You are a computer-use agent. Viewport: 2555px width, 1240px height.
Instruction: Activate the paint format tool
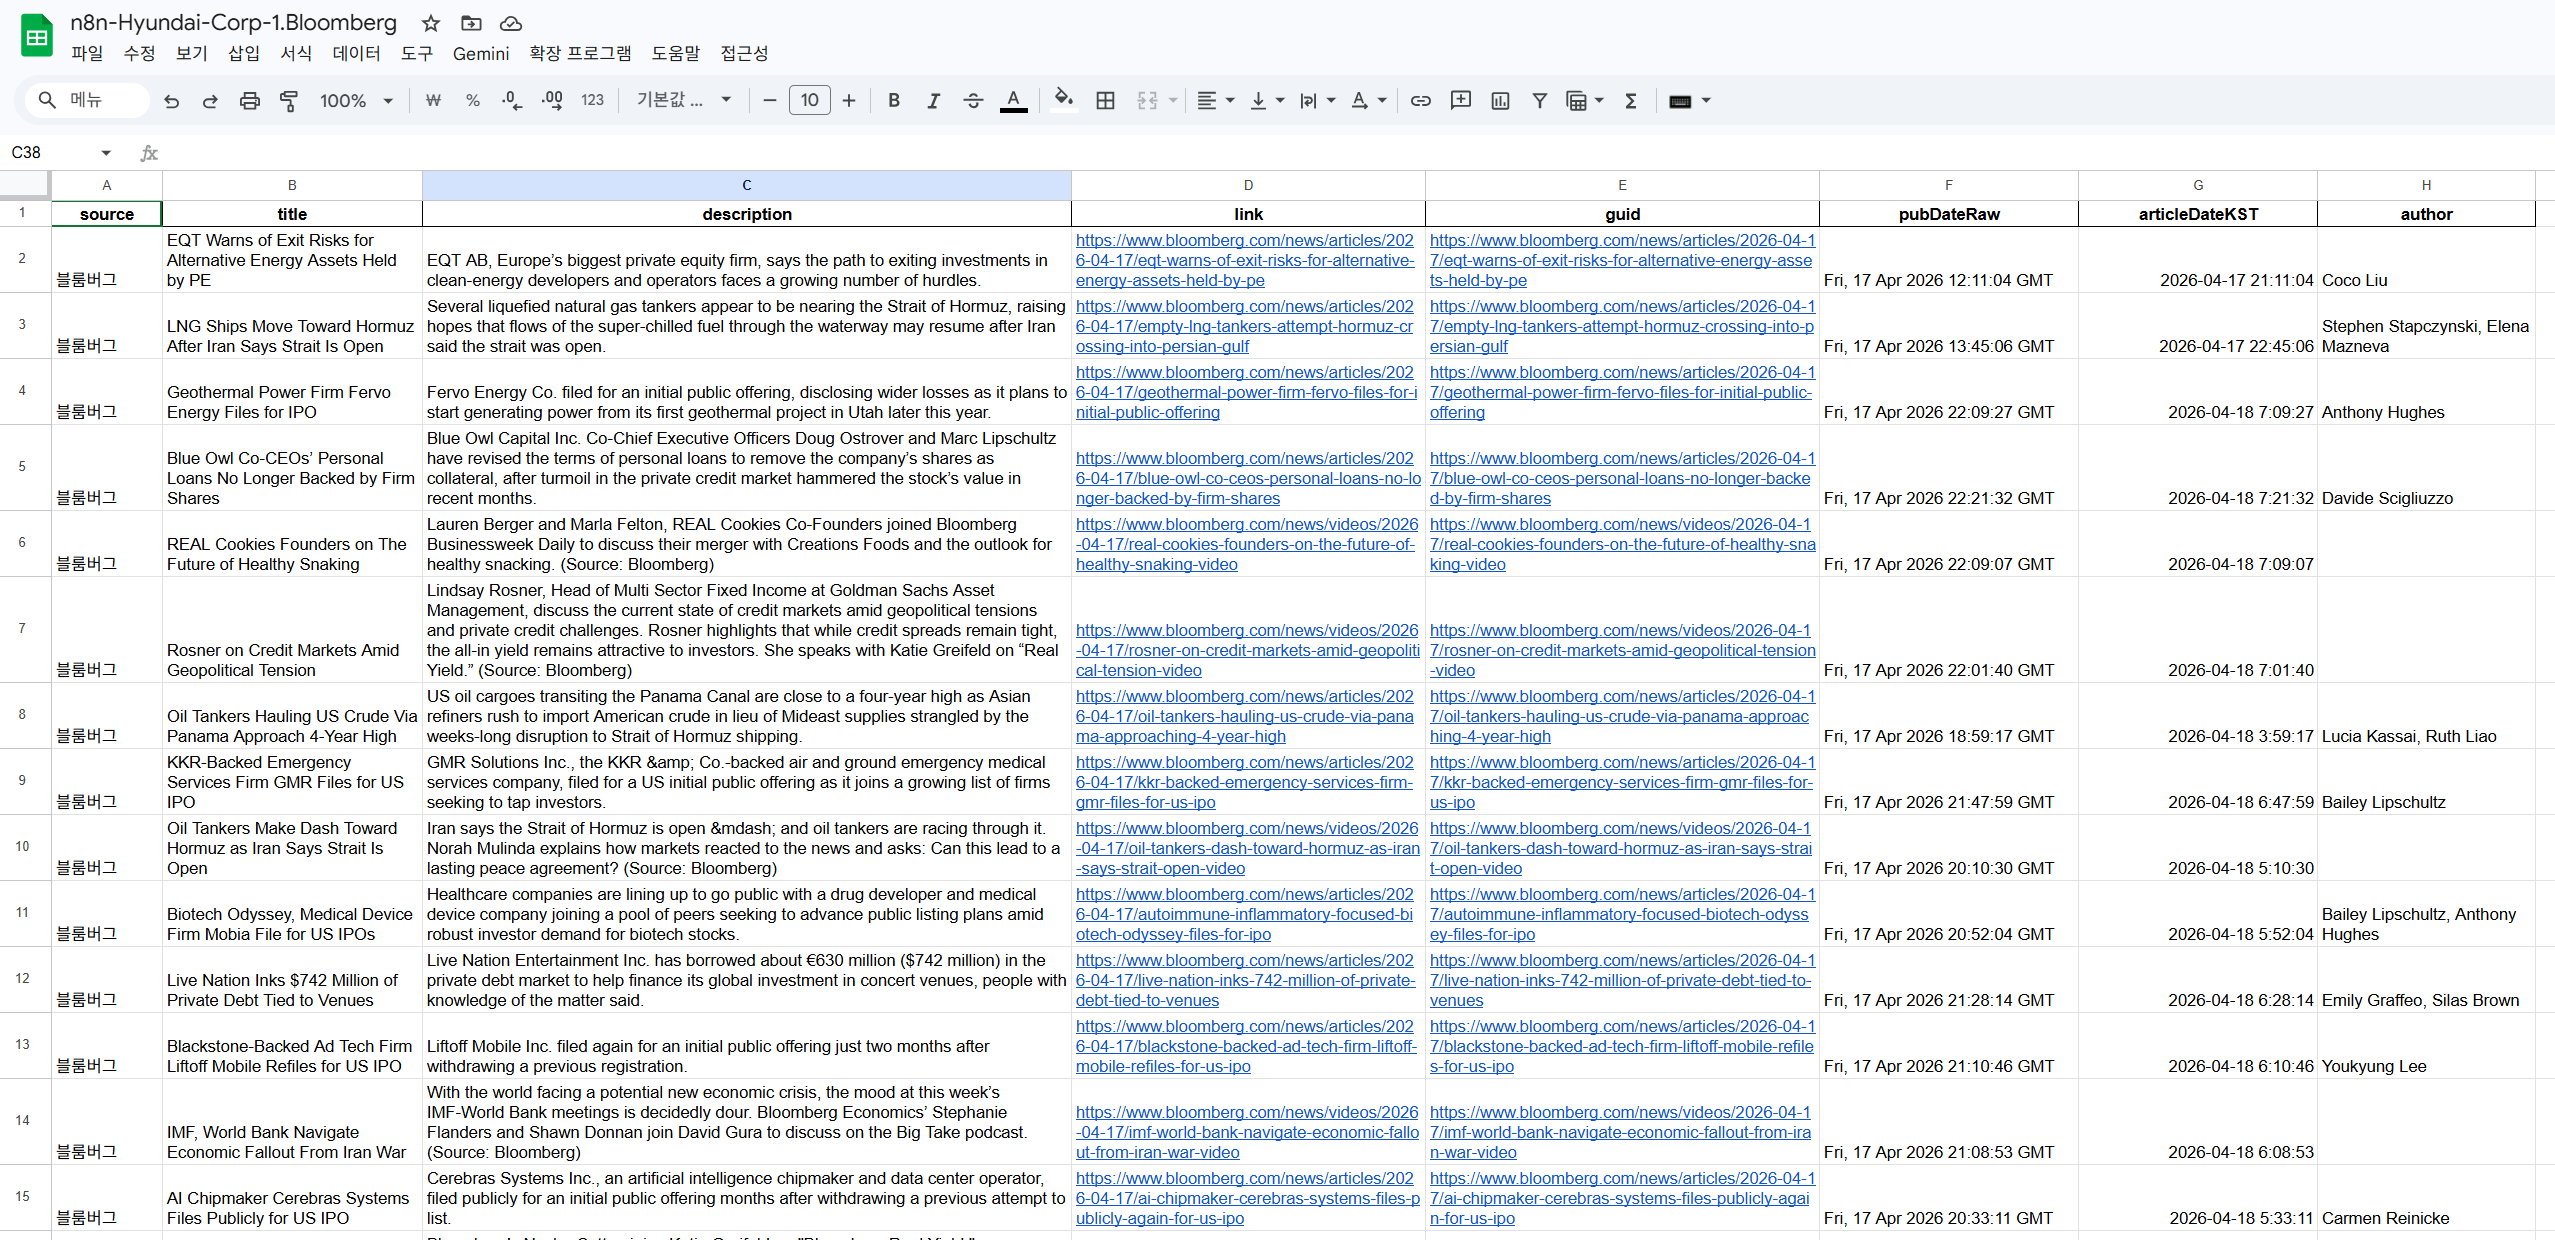tap(289, 100)
